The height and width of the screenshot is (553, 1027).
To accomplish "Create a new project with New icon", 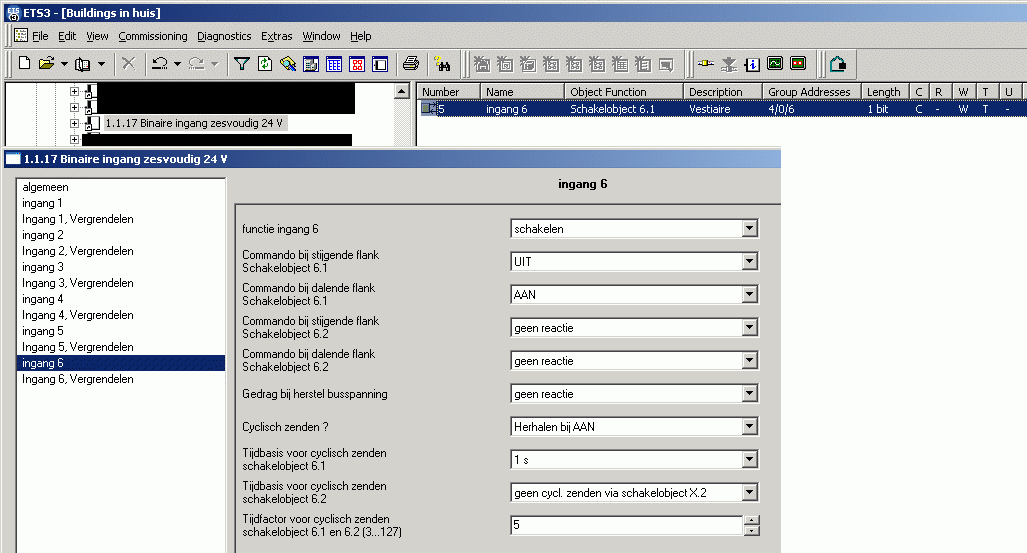I will 25,64.
